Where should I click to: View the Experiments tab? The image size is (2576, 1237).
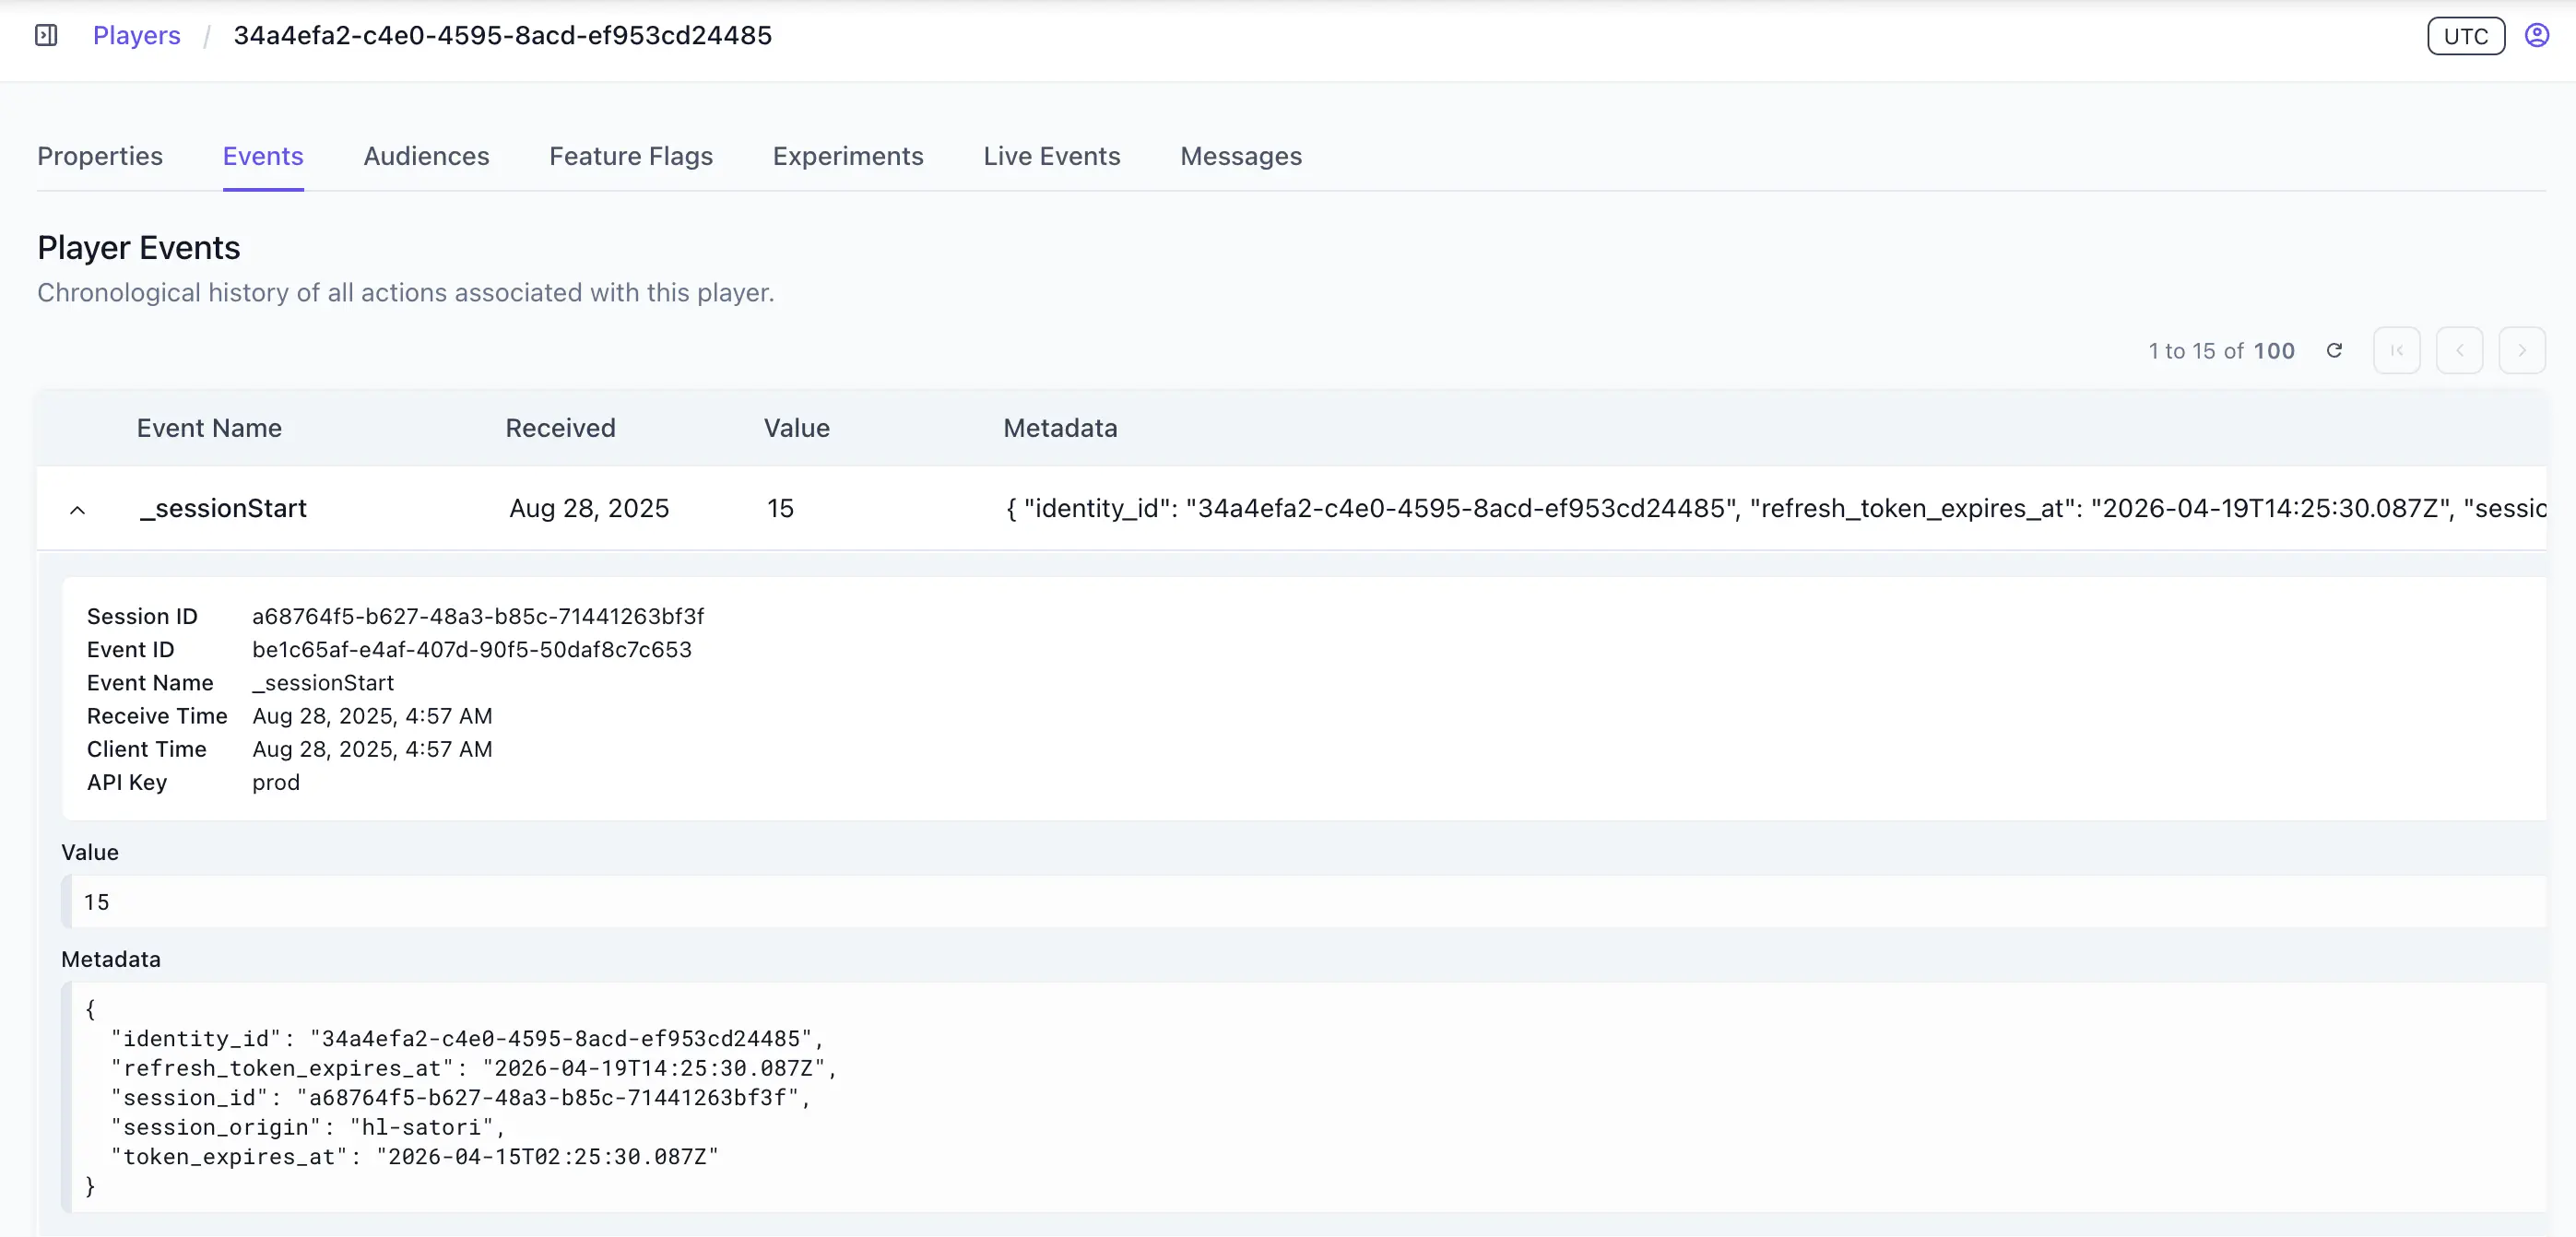[x=847, y=156]
